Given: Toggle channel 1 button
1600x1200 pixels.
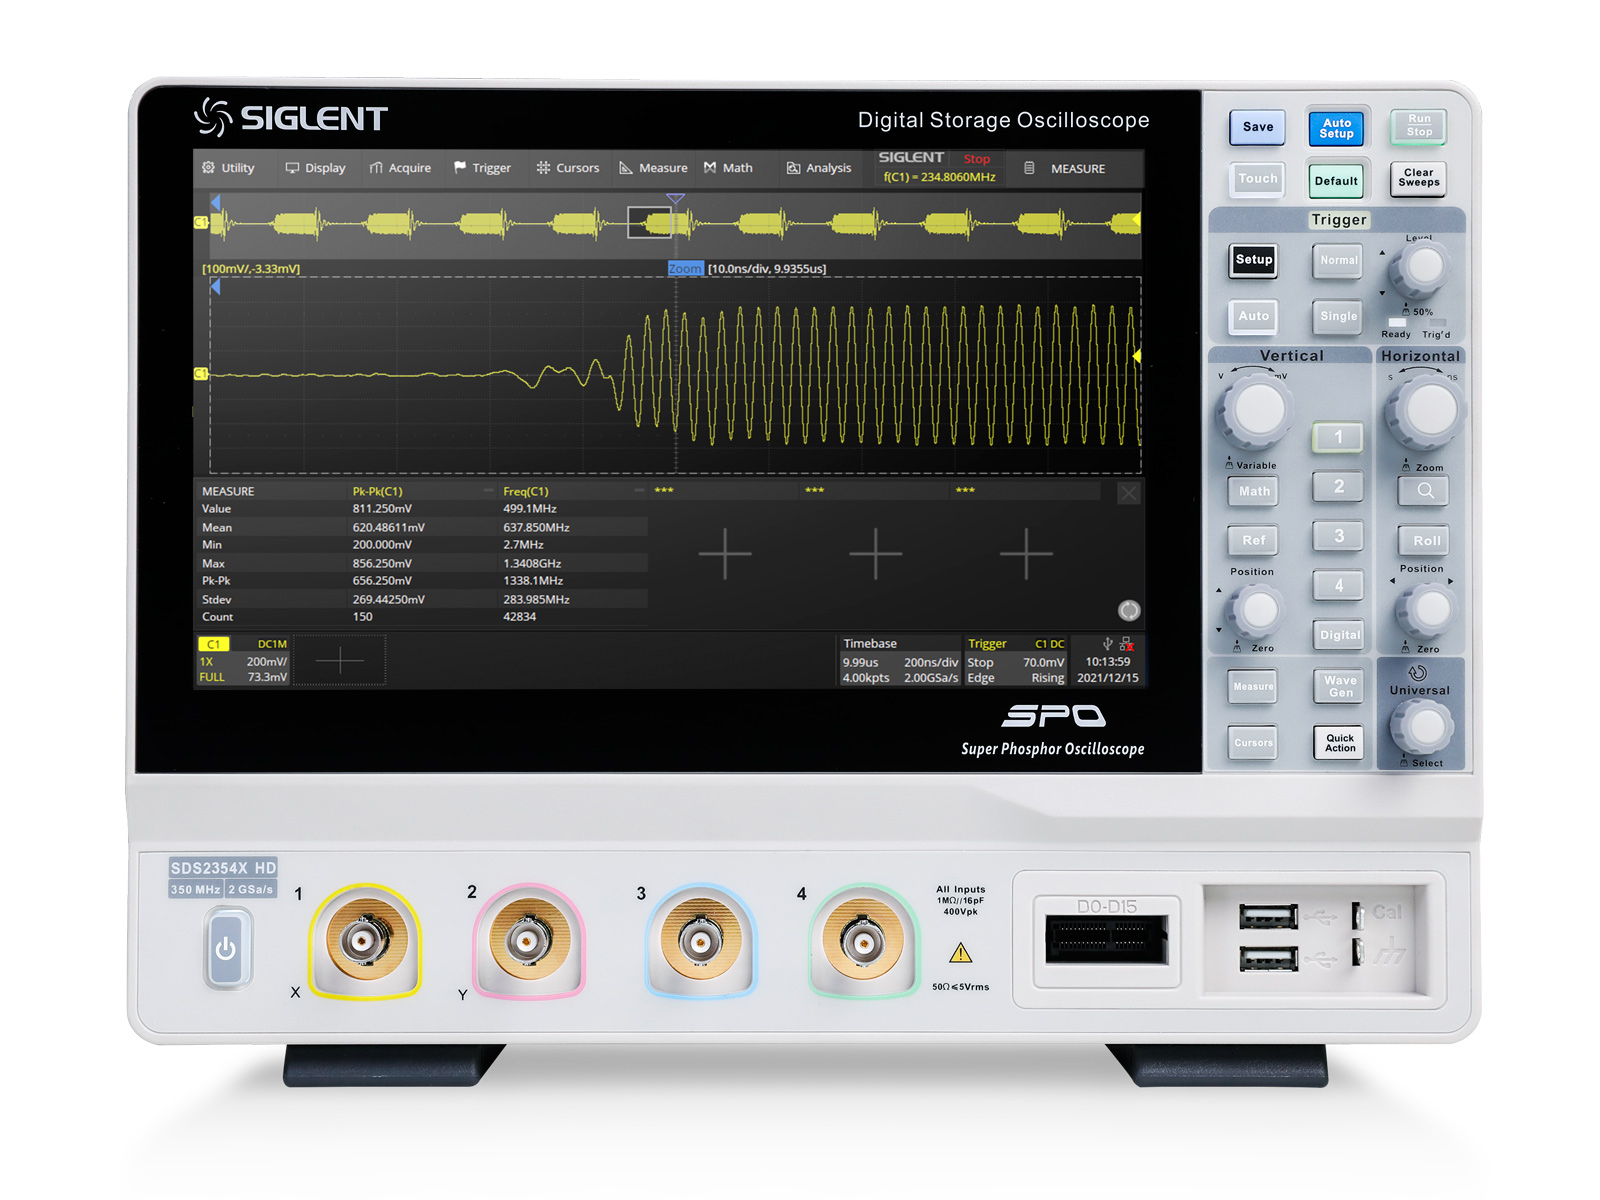Looking at the screenshot, I should [x=1338, y=437].
